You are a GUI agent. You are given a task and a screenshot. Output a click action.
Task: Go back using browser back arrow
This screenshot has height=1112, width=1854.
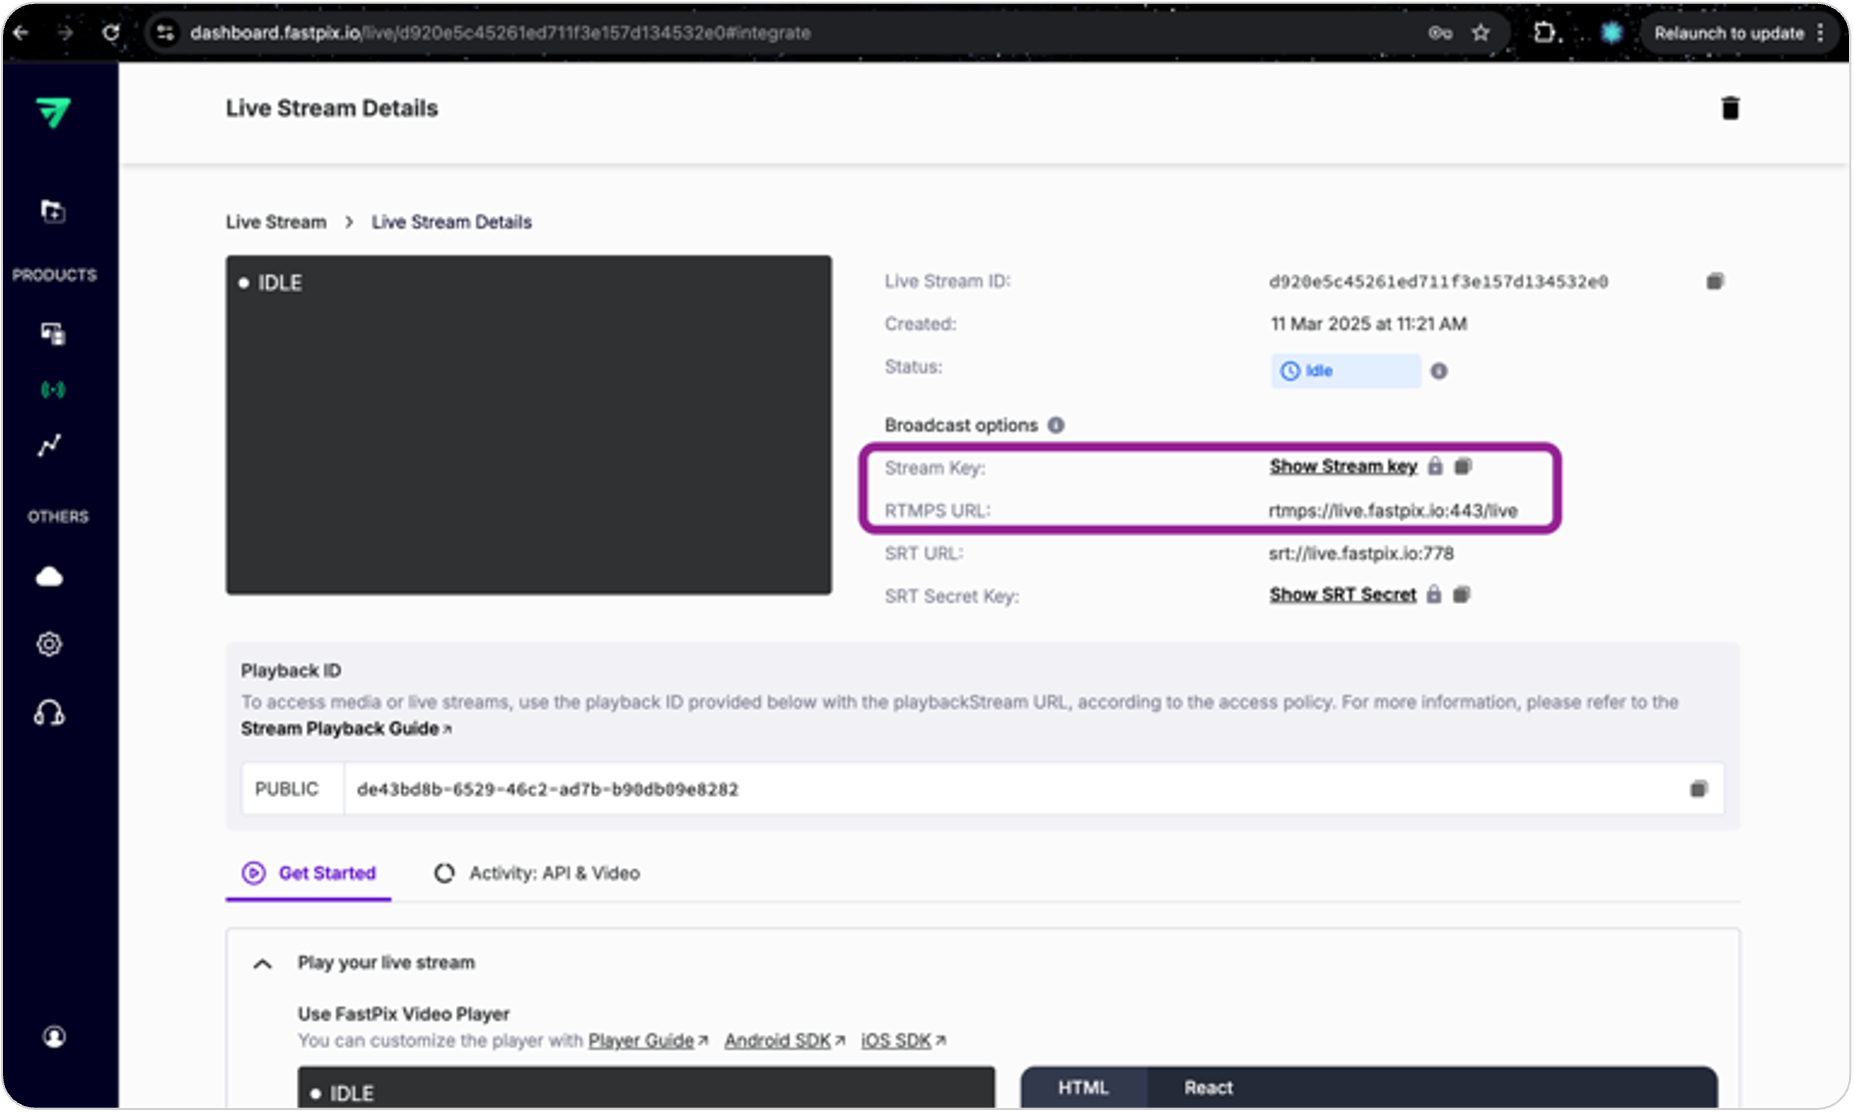21,33
